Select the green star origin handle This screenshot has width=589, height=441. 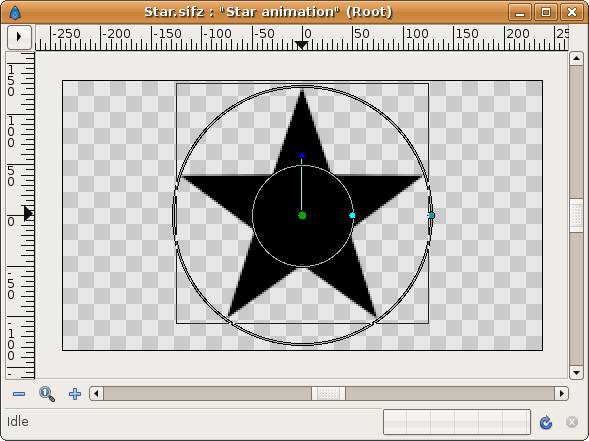click(x=302, y=215)
